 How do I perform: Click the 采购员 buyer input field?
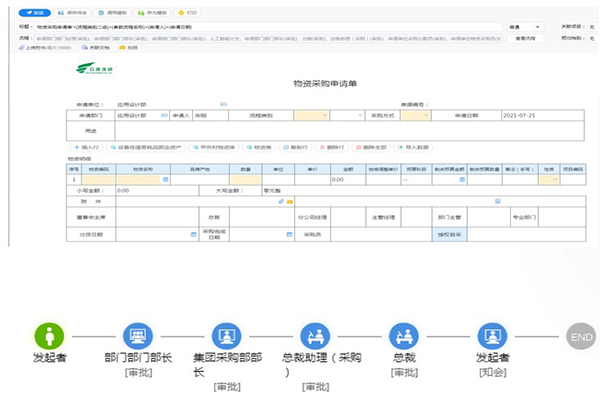(382, 234)
